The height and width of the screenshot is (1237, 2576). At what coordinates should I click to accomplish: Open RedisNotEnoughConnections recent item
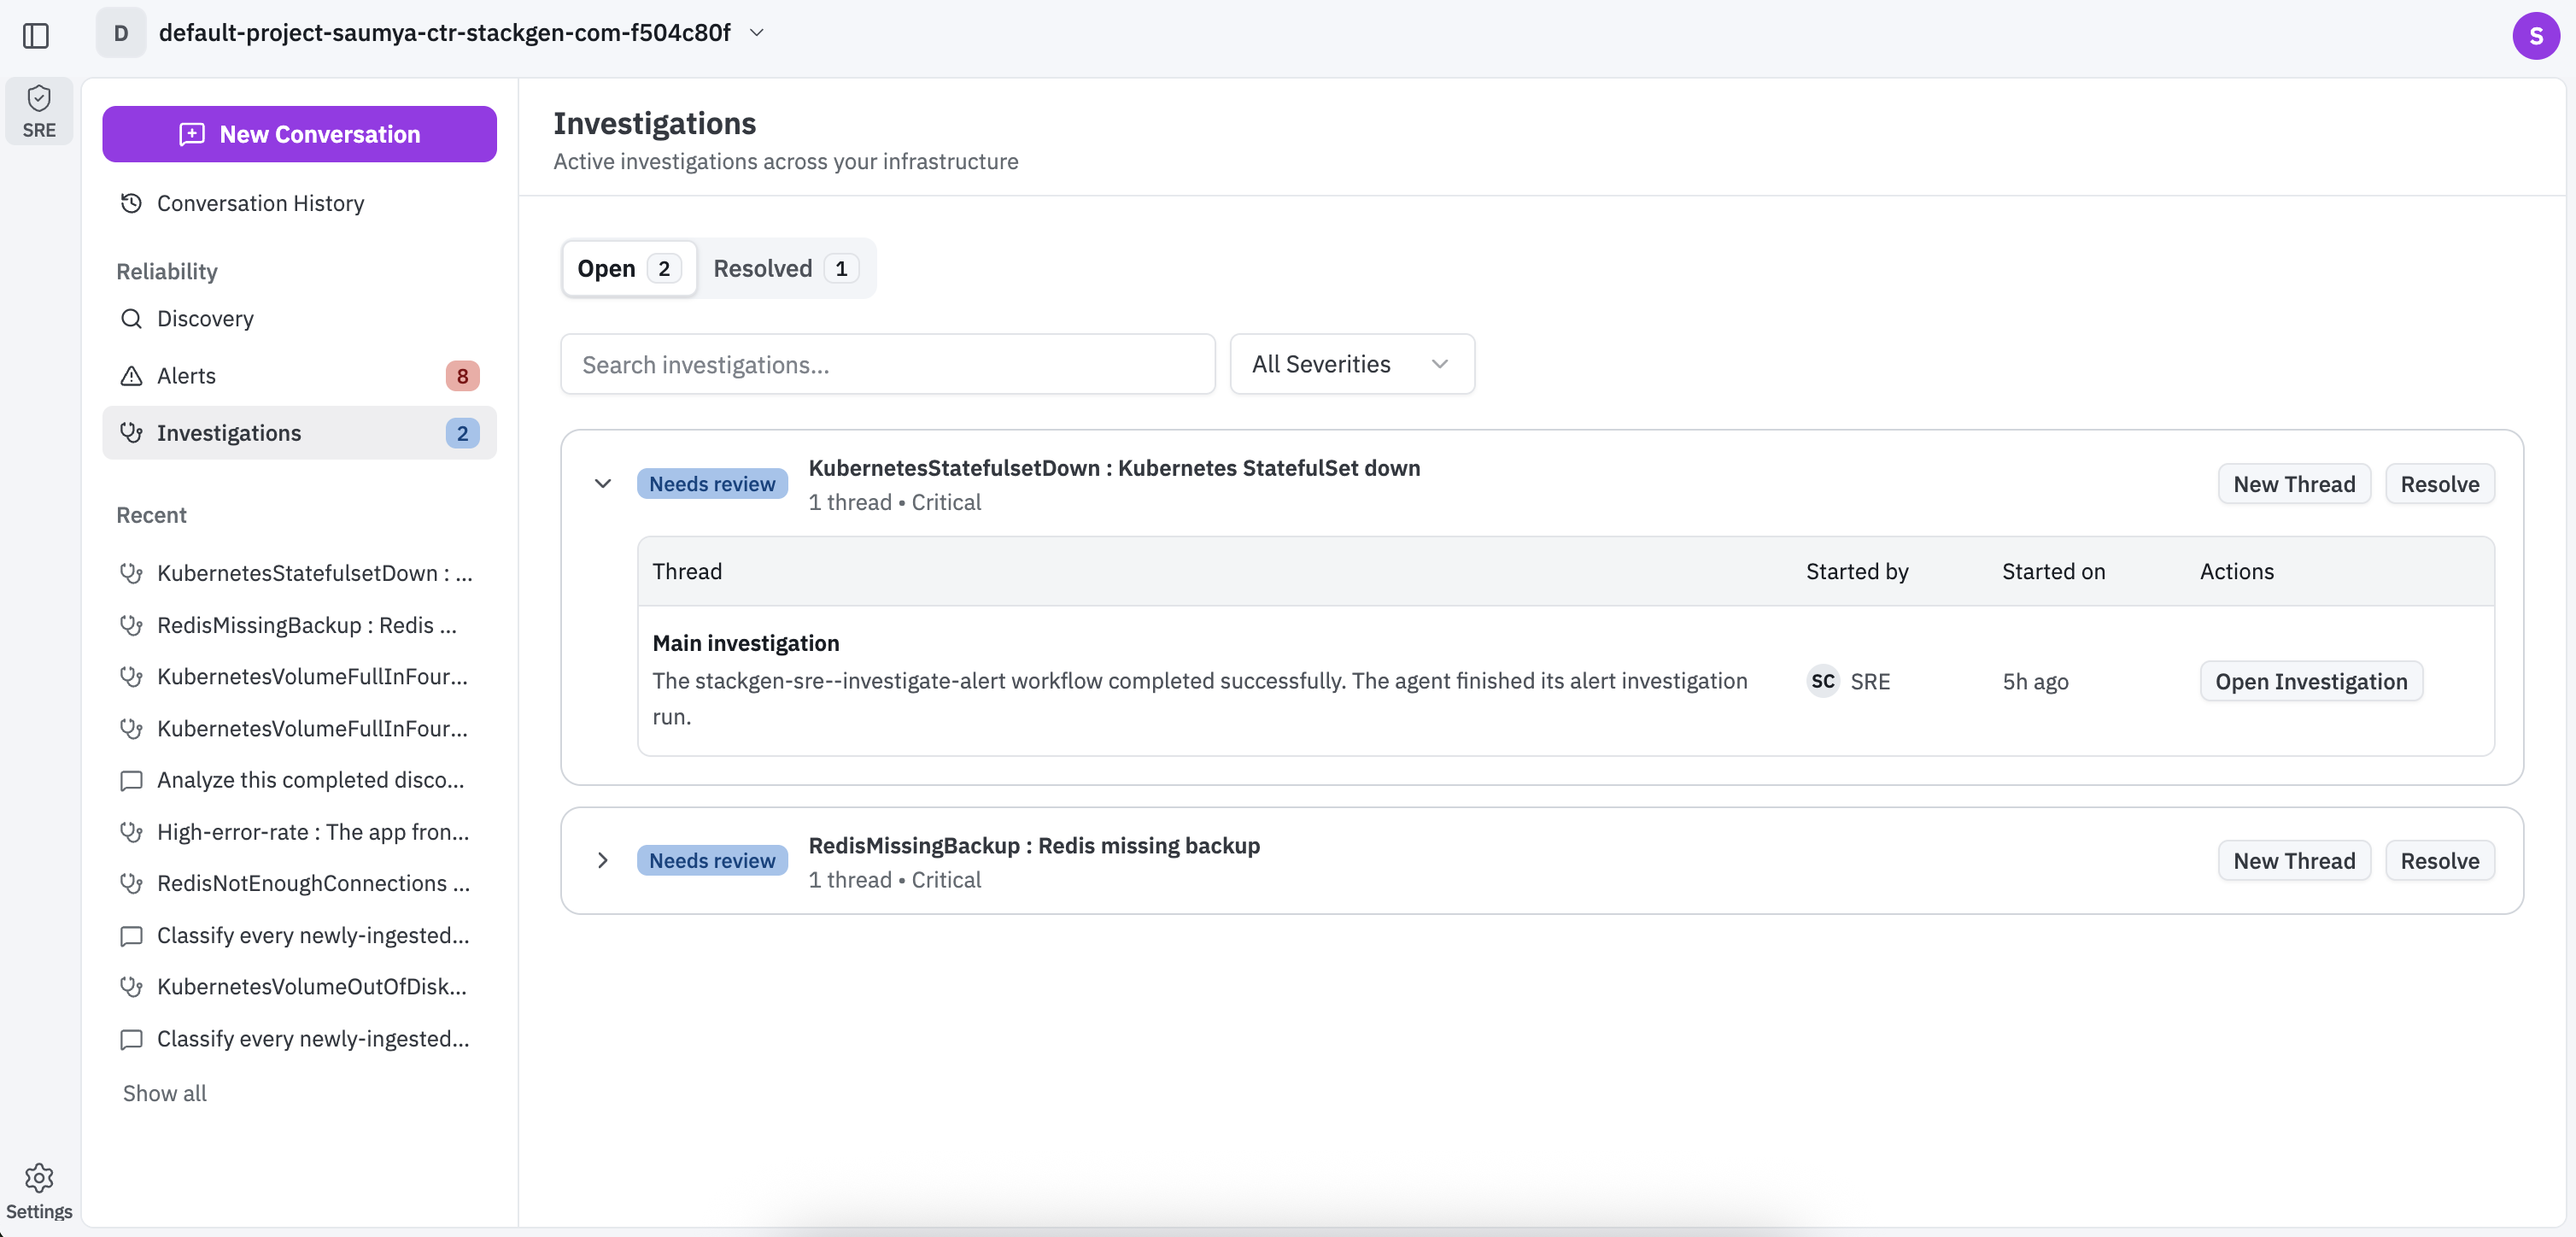click(x=299, y=883)
